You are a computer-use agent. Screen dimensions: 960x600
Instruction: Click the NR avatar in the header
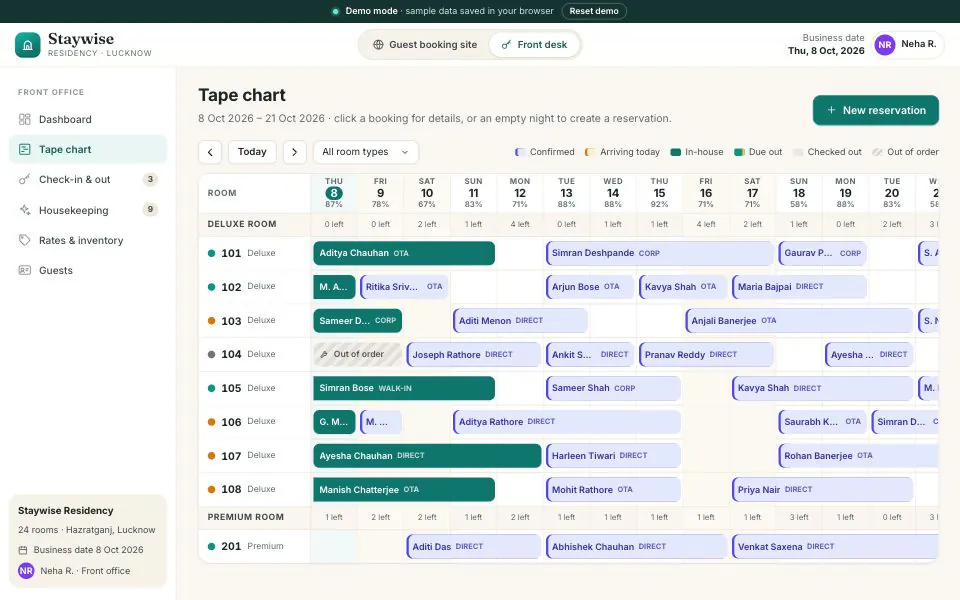pyautogui.click(x=885, y=45)
